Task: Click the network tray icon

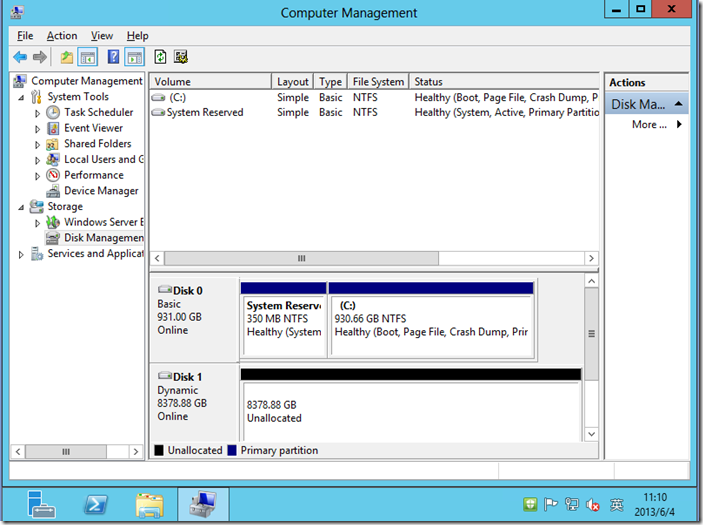Action: (x=572, y=505)
